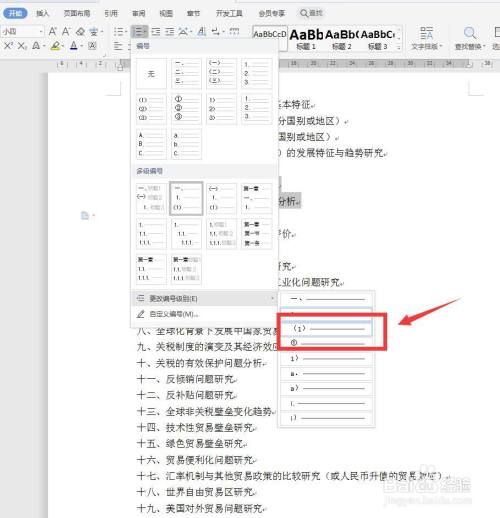This screenshot has width=500, height=518.
Task: Choose the a) level in level submenu
Action: click(326, 388)
